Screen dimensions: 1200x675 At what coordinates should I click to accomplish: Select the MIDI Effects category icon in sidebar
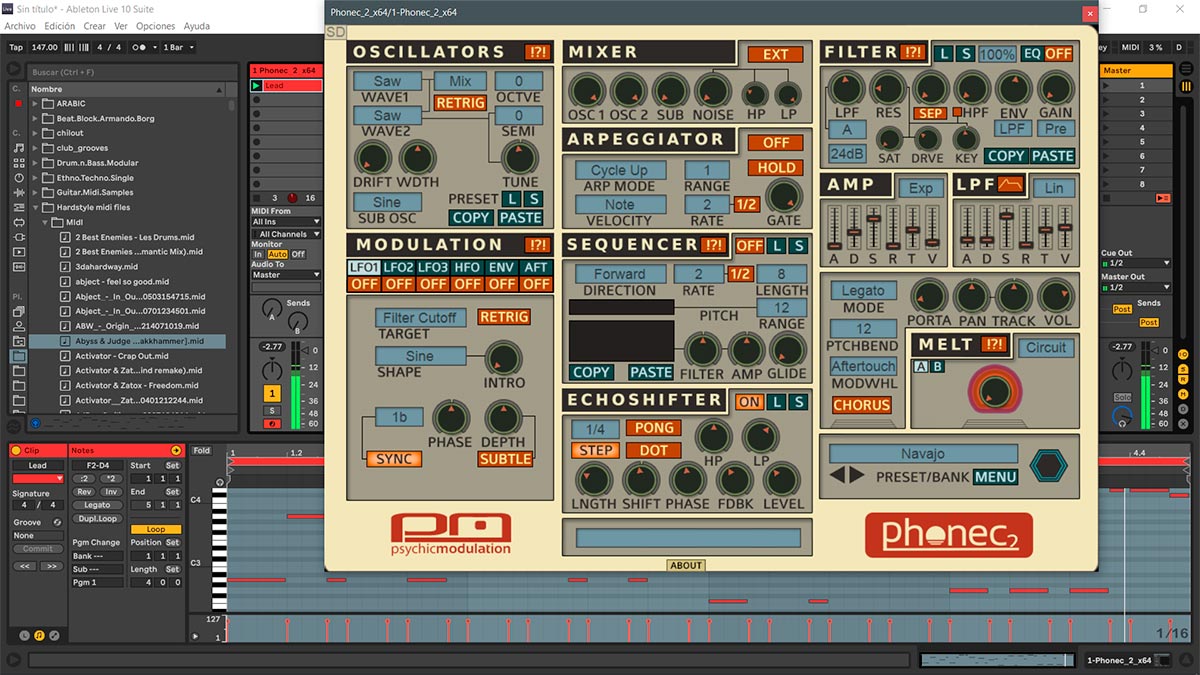pos(19,207)
